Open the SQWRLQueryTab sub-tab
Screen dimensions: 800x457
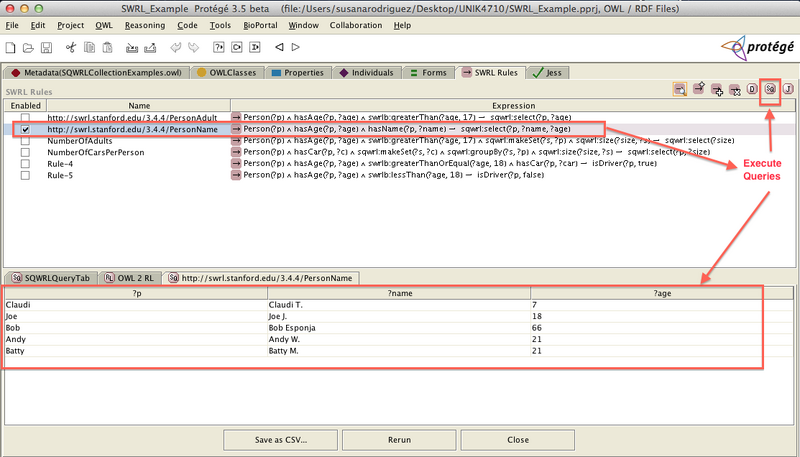(51, 278)
